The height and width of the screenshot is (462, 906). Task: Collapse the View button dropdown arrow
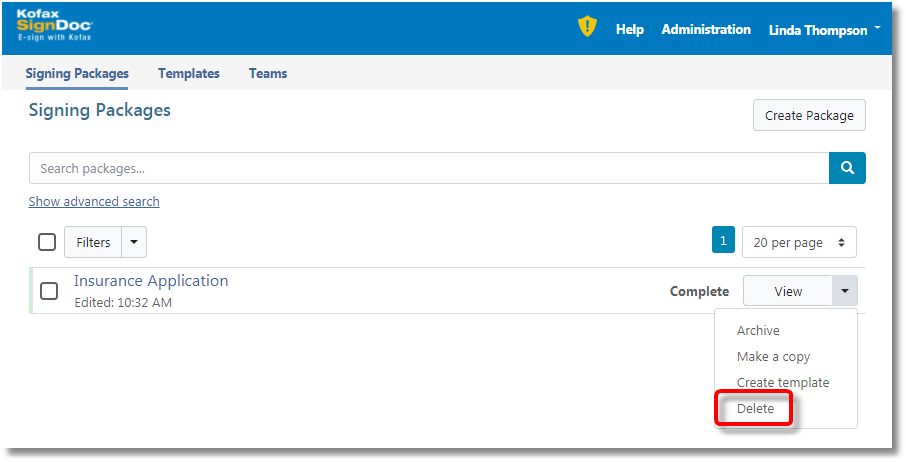[x=844, y=291]
